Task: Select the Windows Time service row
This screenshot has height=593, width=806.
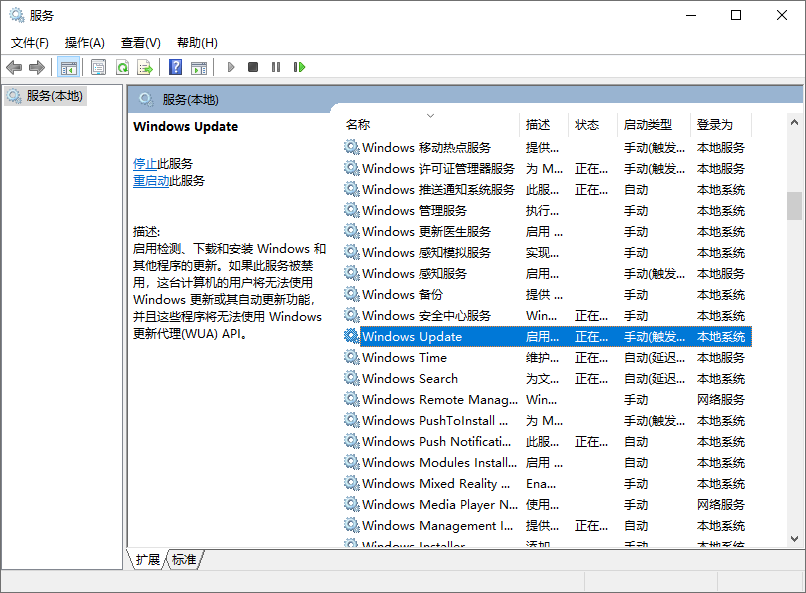Action: coord(420,357)
